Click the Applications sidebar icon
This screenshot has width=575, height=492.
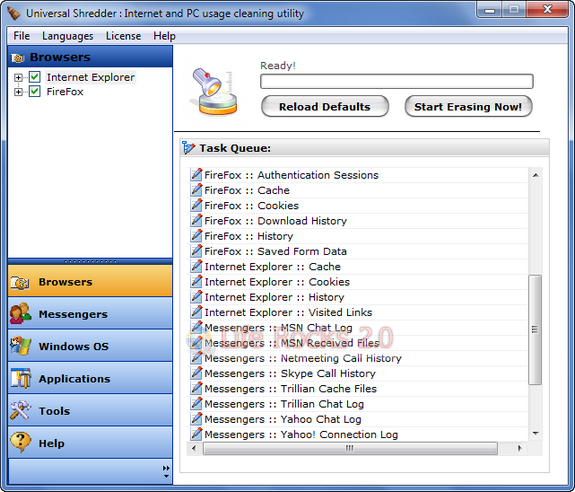pyautogui.click(x=20, y=378)
